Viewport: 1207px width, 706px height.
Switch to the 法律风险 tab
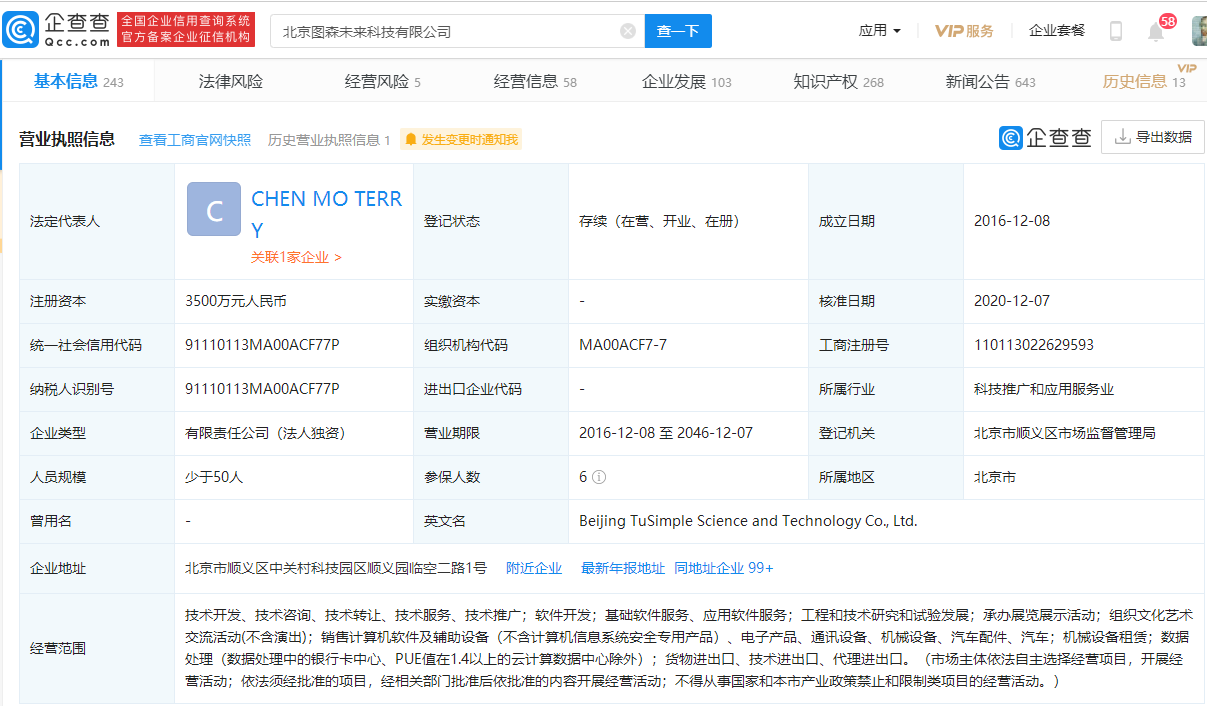coord(231,82)
